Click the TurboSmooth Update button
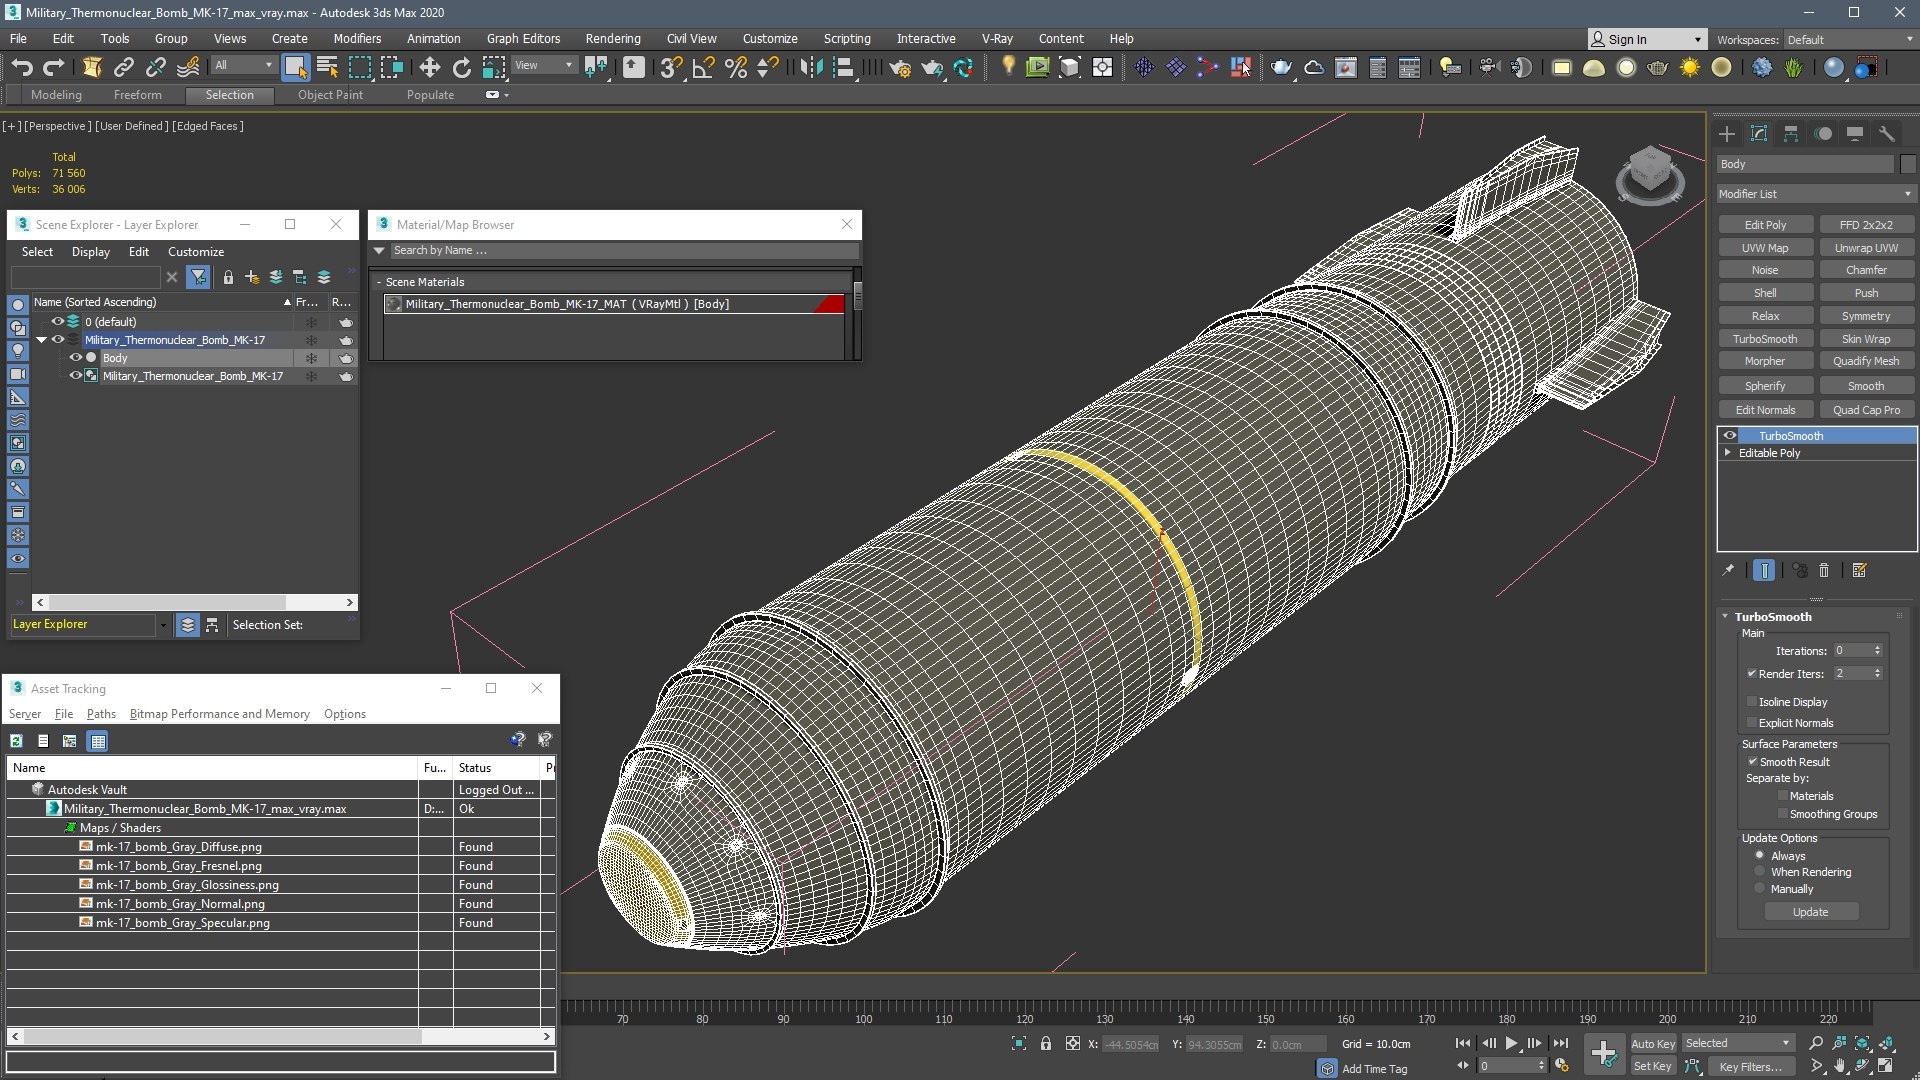This screenshot has height=1080, width=1920. (x=1810, y=912)
